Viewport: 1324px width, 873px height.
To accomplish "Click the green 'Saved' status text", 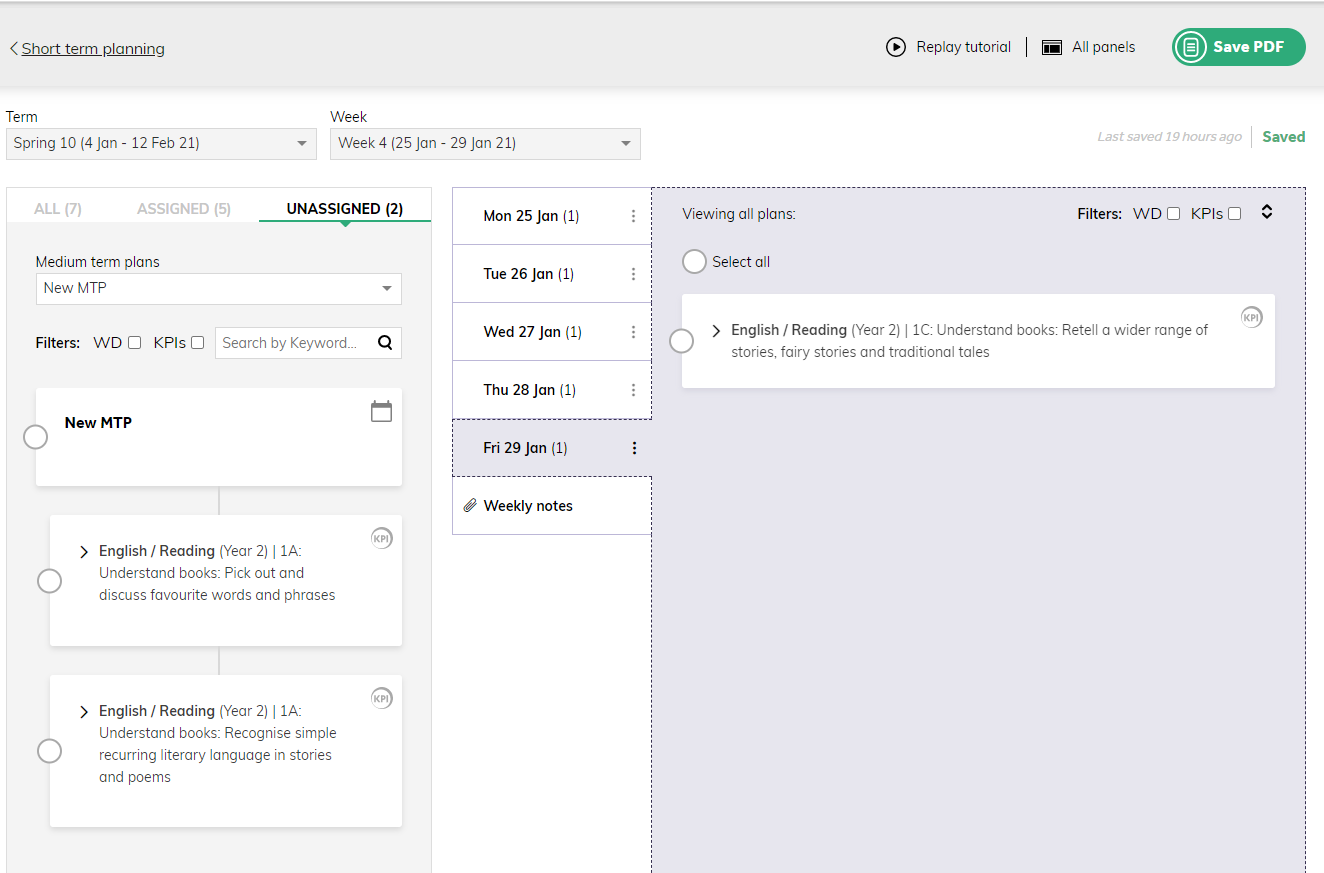I will 1283,137.
